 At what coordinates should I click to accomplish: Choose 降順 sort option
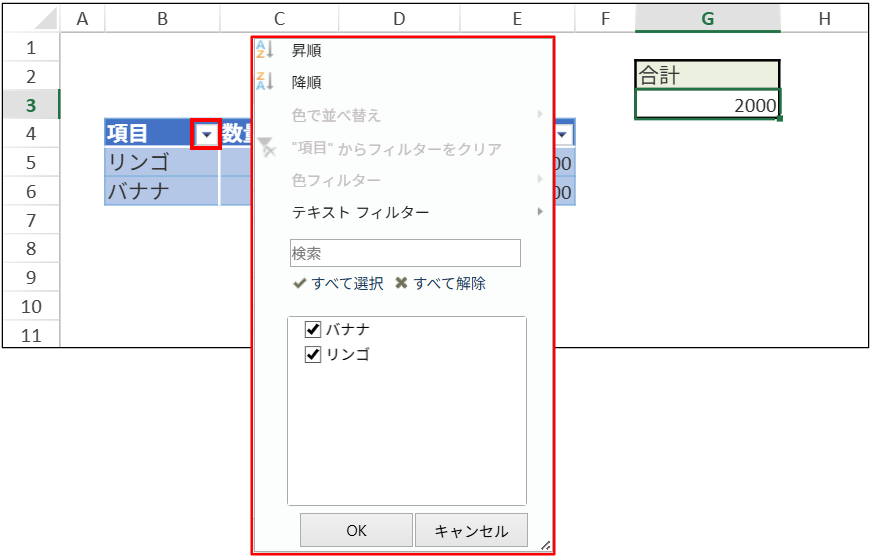306,83
